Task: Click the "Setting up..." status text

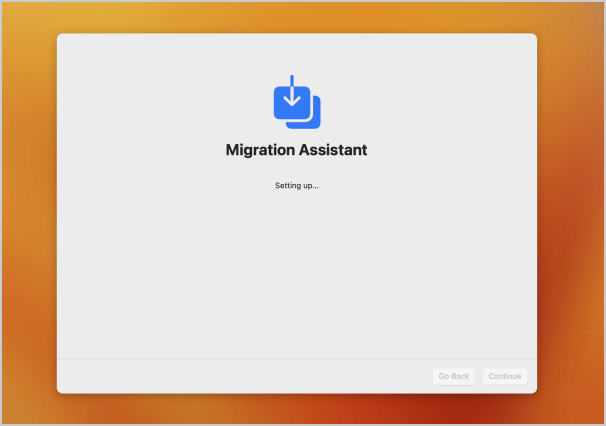Action: pyautogui.click(x=296, y=186)
